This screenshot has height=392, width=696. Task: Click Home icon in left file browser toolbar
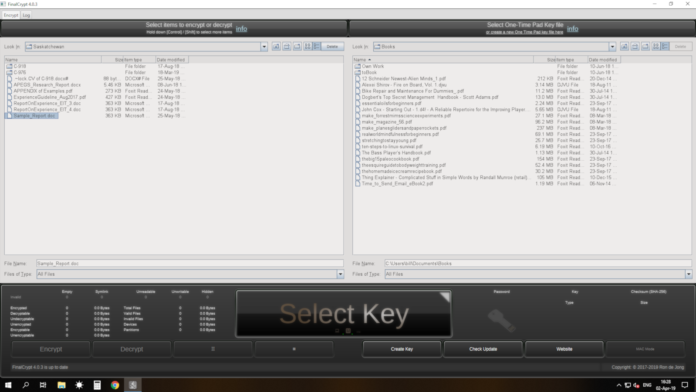(287, 47)
